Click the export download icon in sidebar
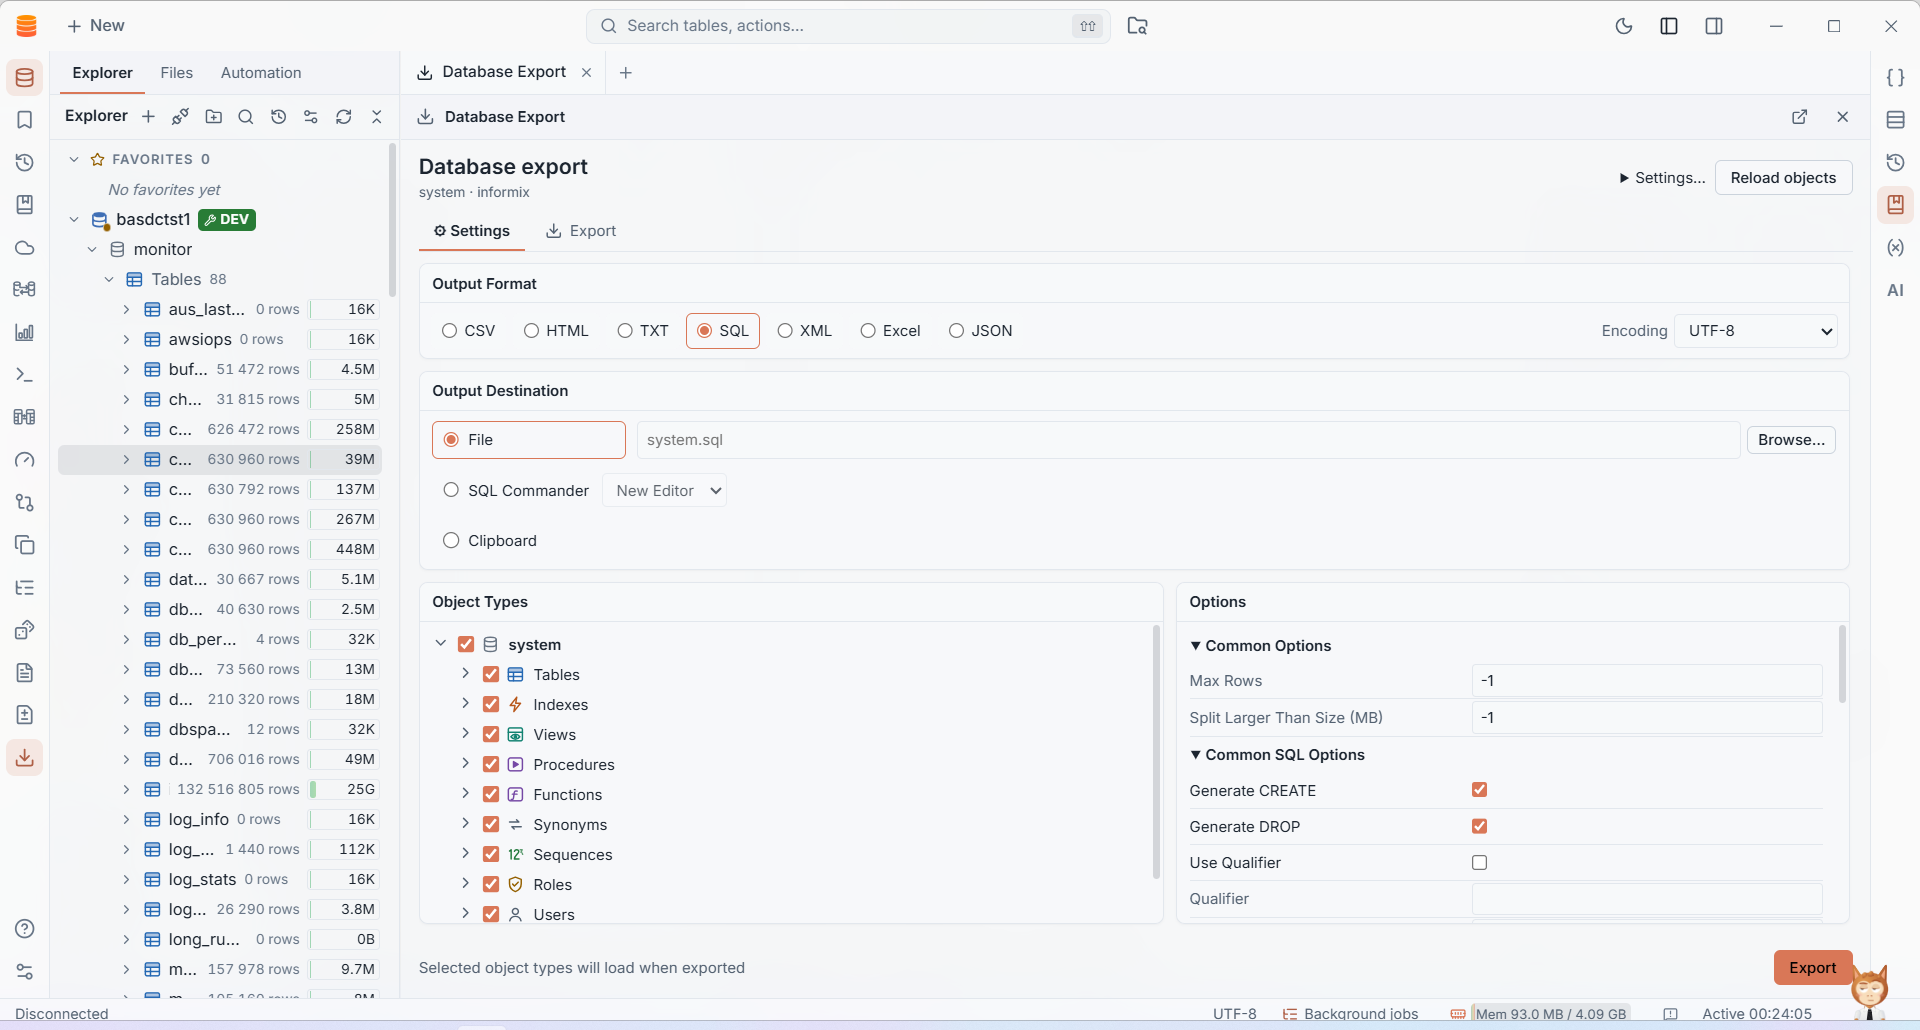The image size is (1920, 1030). tap(25, 757)
